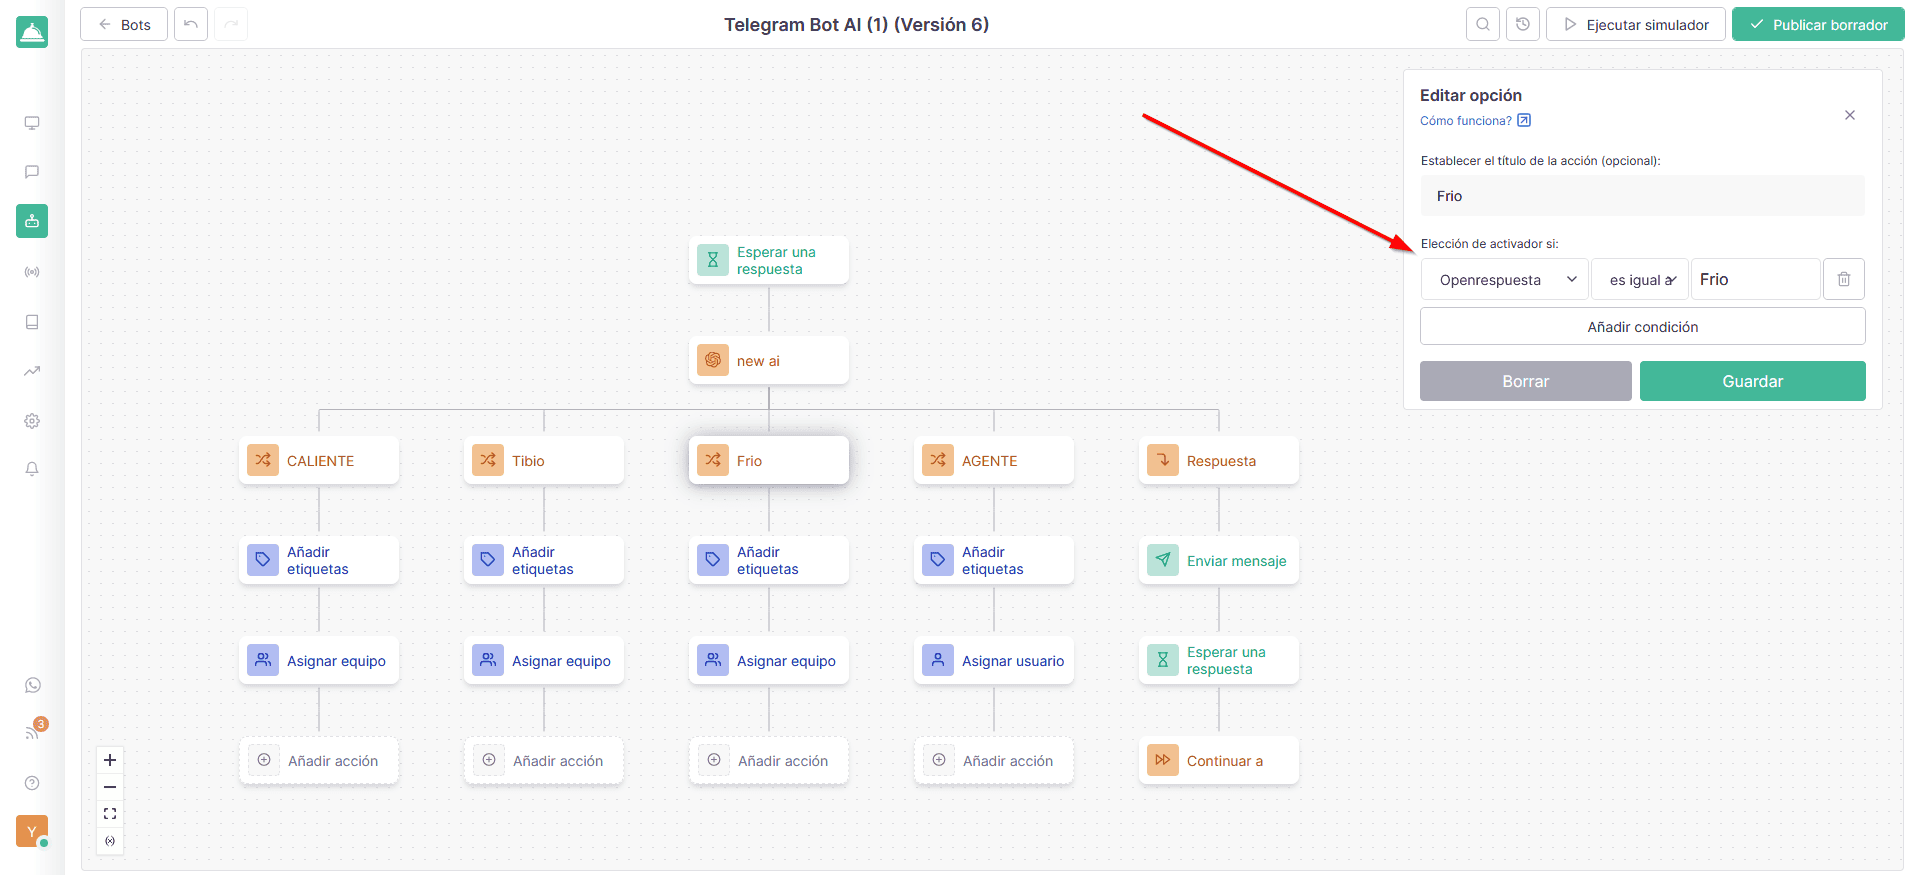Open the notifications bell in sidebar

32,469
